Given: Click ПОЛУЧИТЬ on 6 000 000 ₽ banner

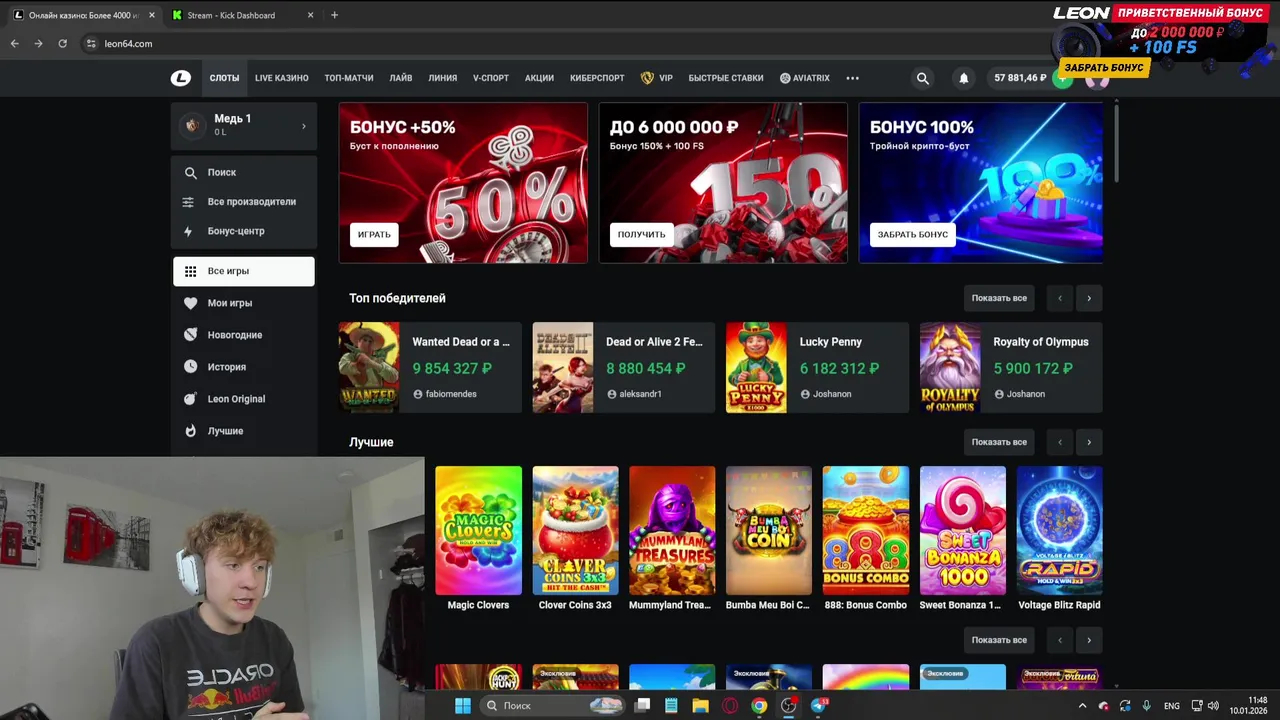Looking at the screenshot, I should point(641,235).
